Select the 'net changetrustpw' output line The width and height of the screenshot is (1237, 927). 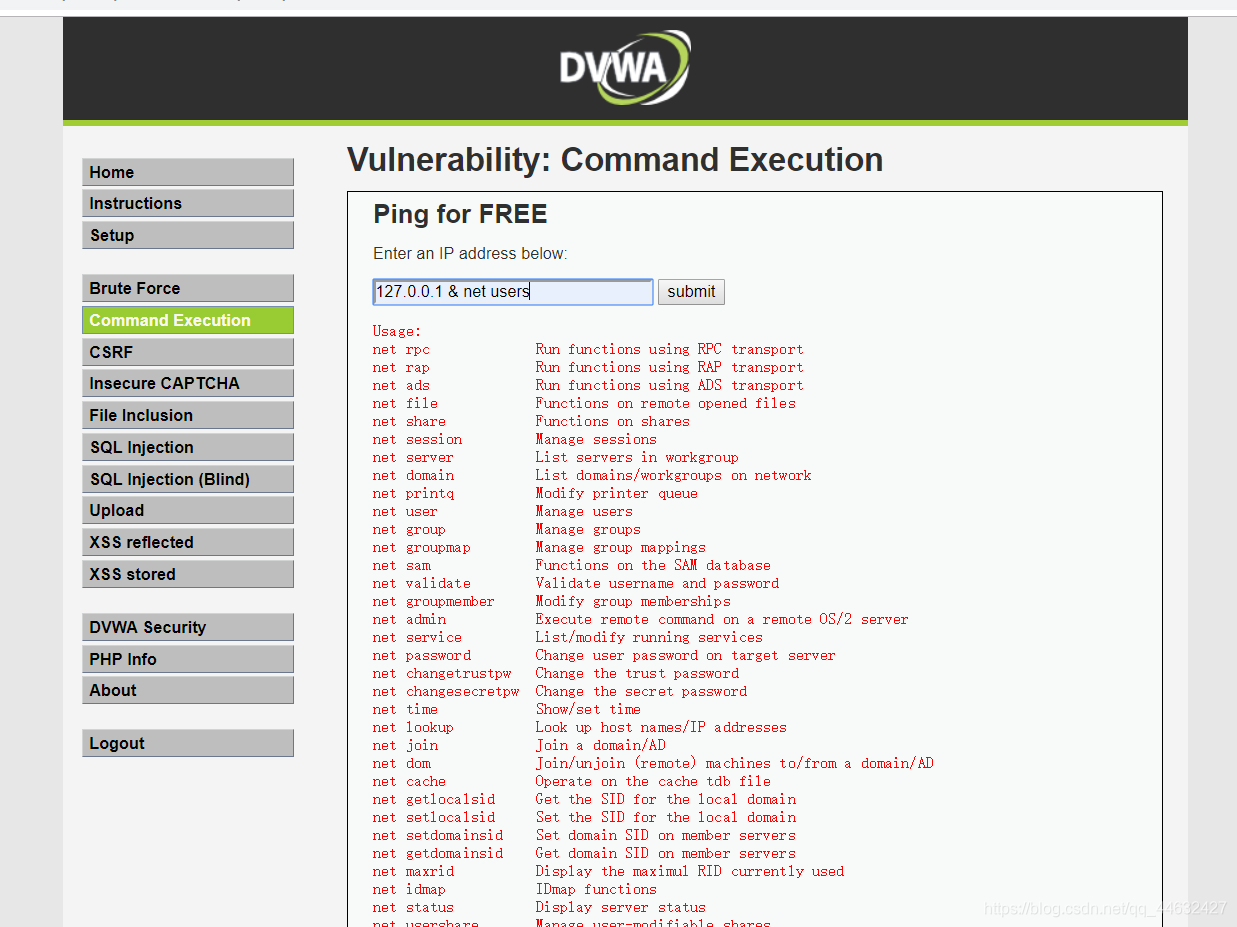pos(556,673)
